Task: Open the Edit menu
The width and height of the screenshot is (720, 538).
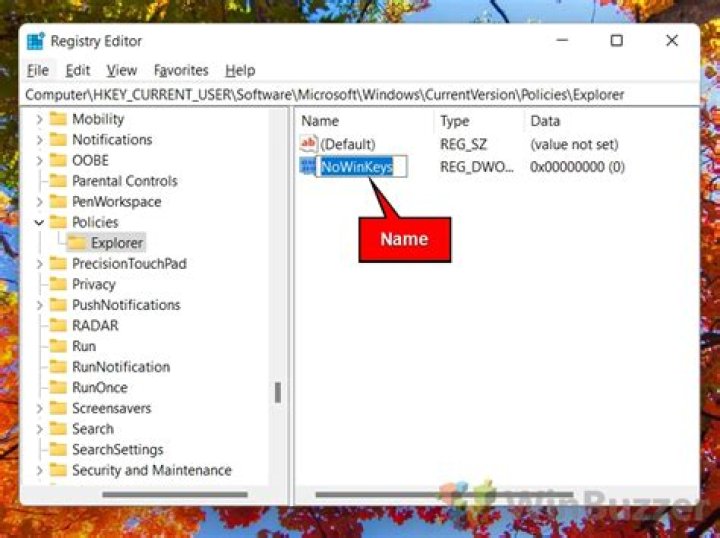Action: pos(78,70)
